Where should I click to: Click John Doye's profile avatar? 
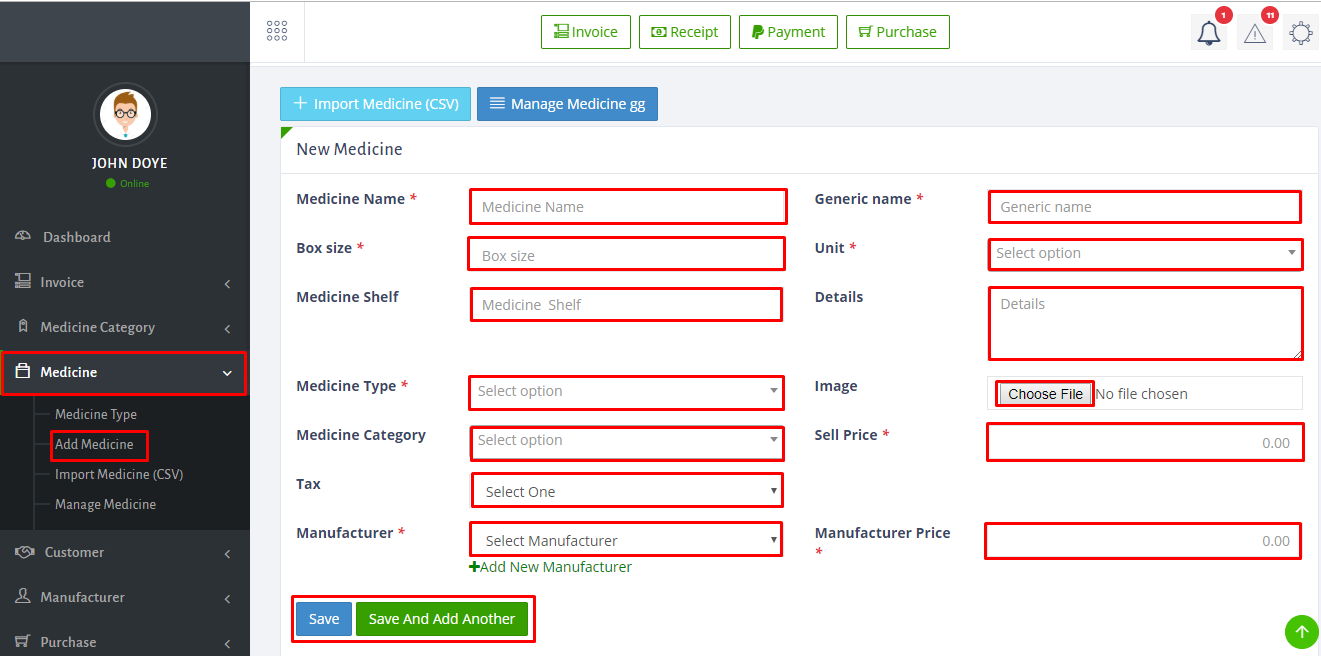[x=125, y=115]
